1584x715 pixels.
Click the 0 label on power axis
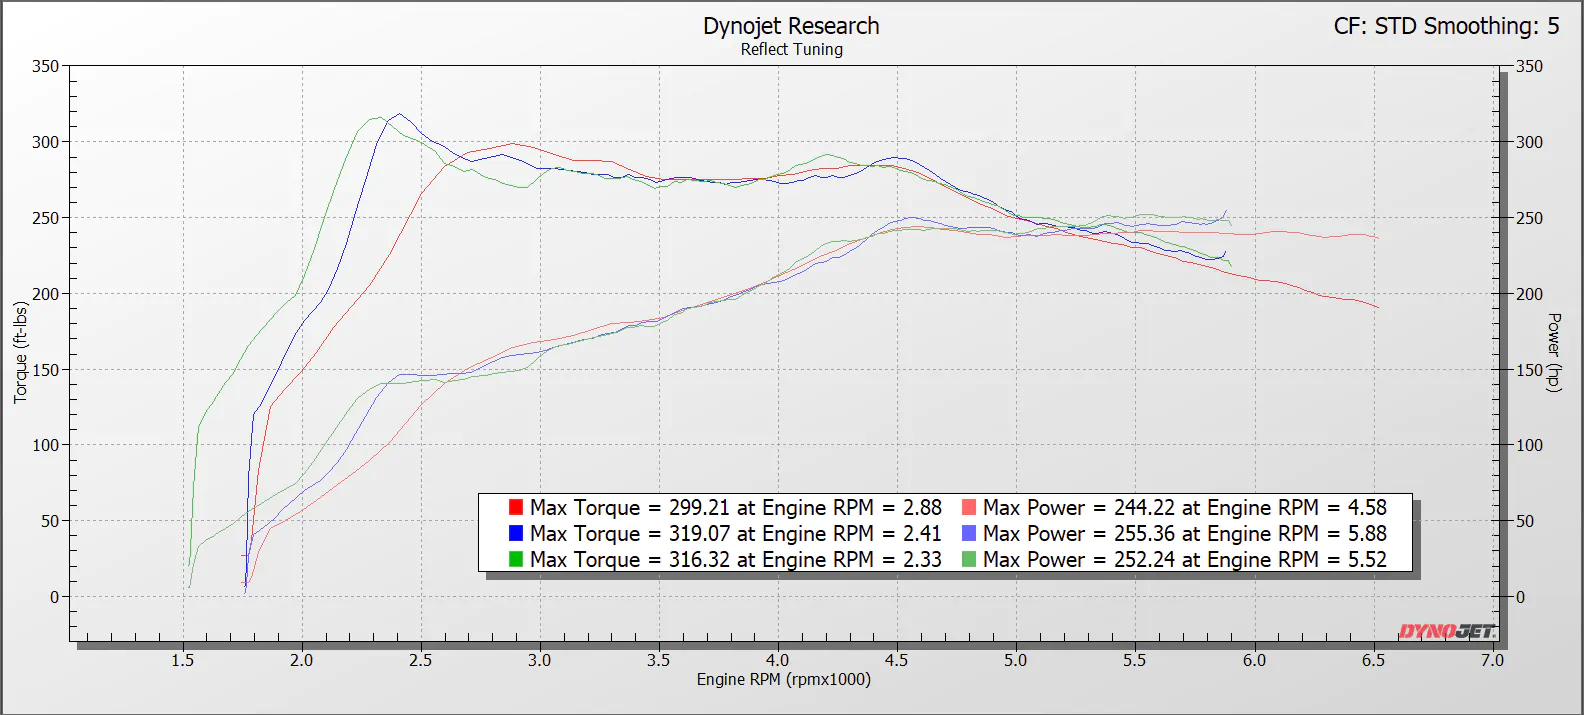[1521, 597]
